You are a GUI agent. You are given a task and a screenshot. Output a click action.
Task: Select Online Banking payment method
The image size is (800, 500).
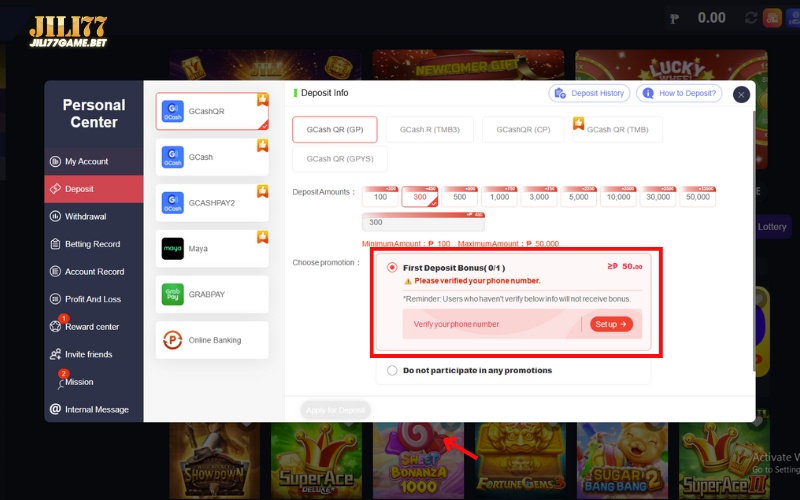[212, 340]
